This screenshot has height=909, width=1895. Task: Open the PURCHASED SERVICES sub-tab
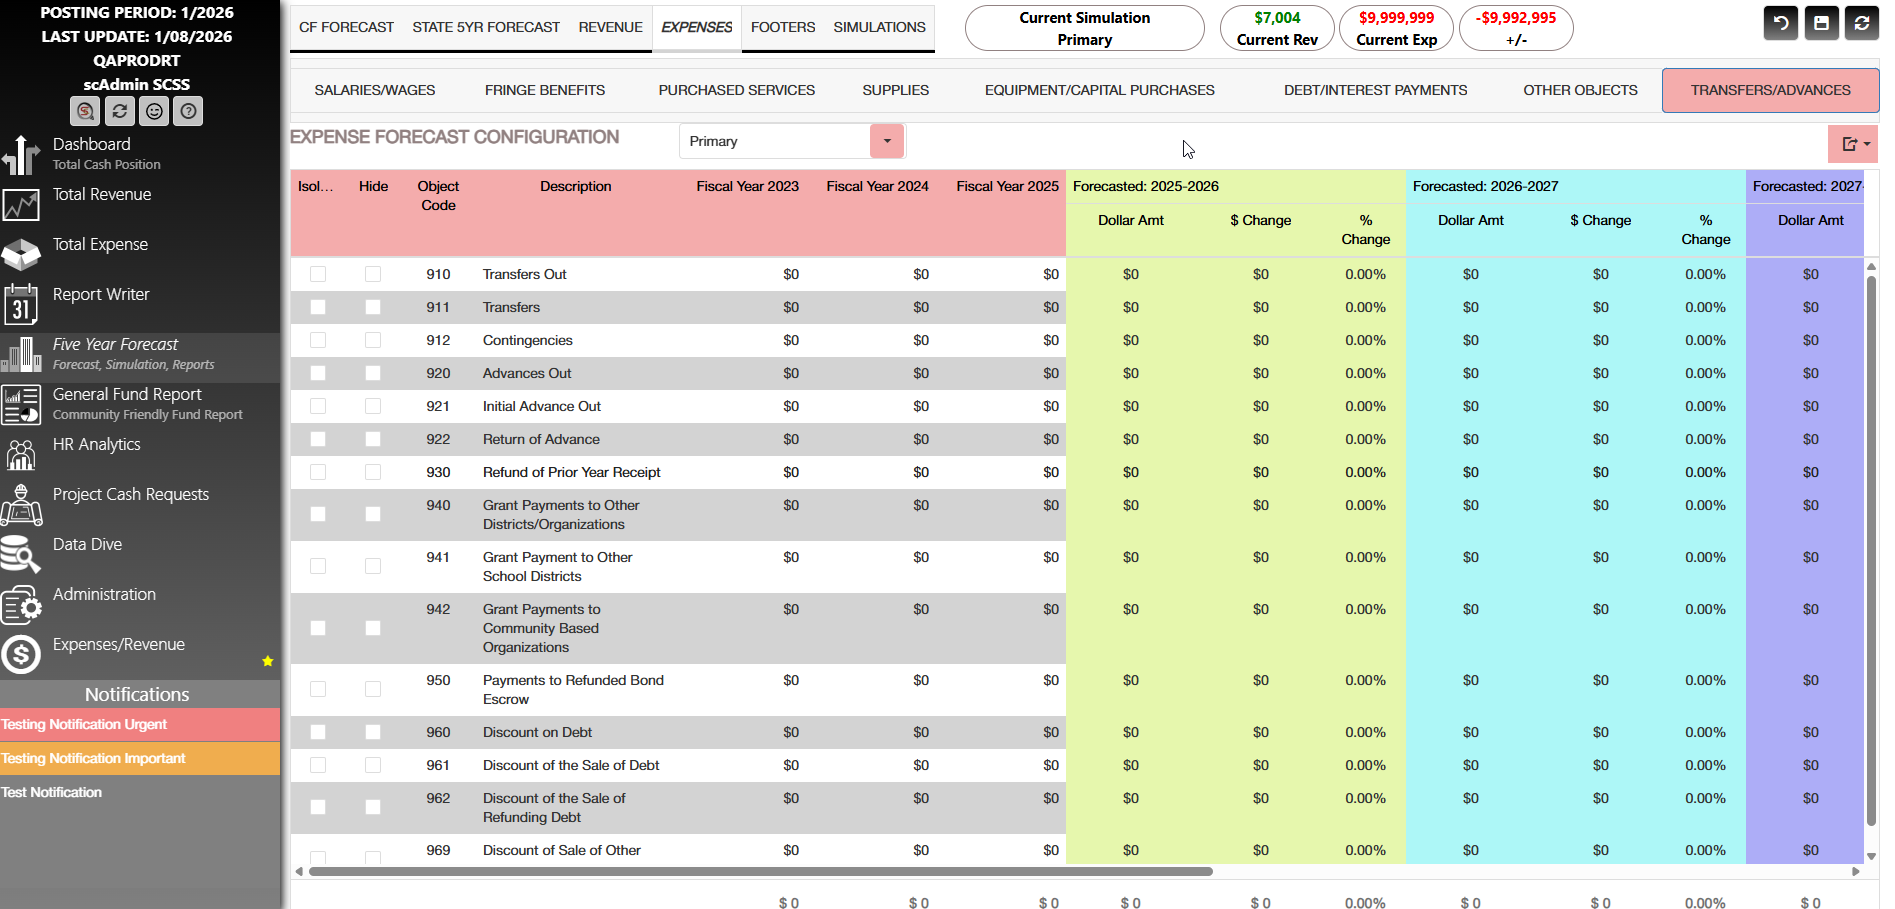(x=737, y=90)
